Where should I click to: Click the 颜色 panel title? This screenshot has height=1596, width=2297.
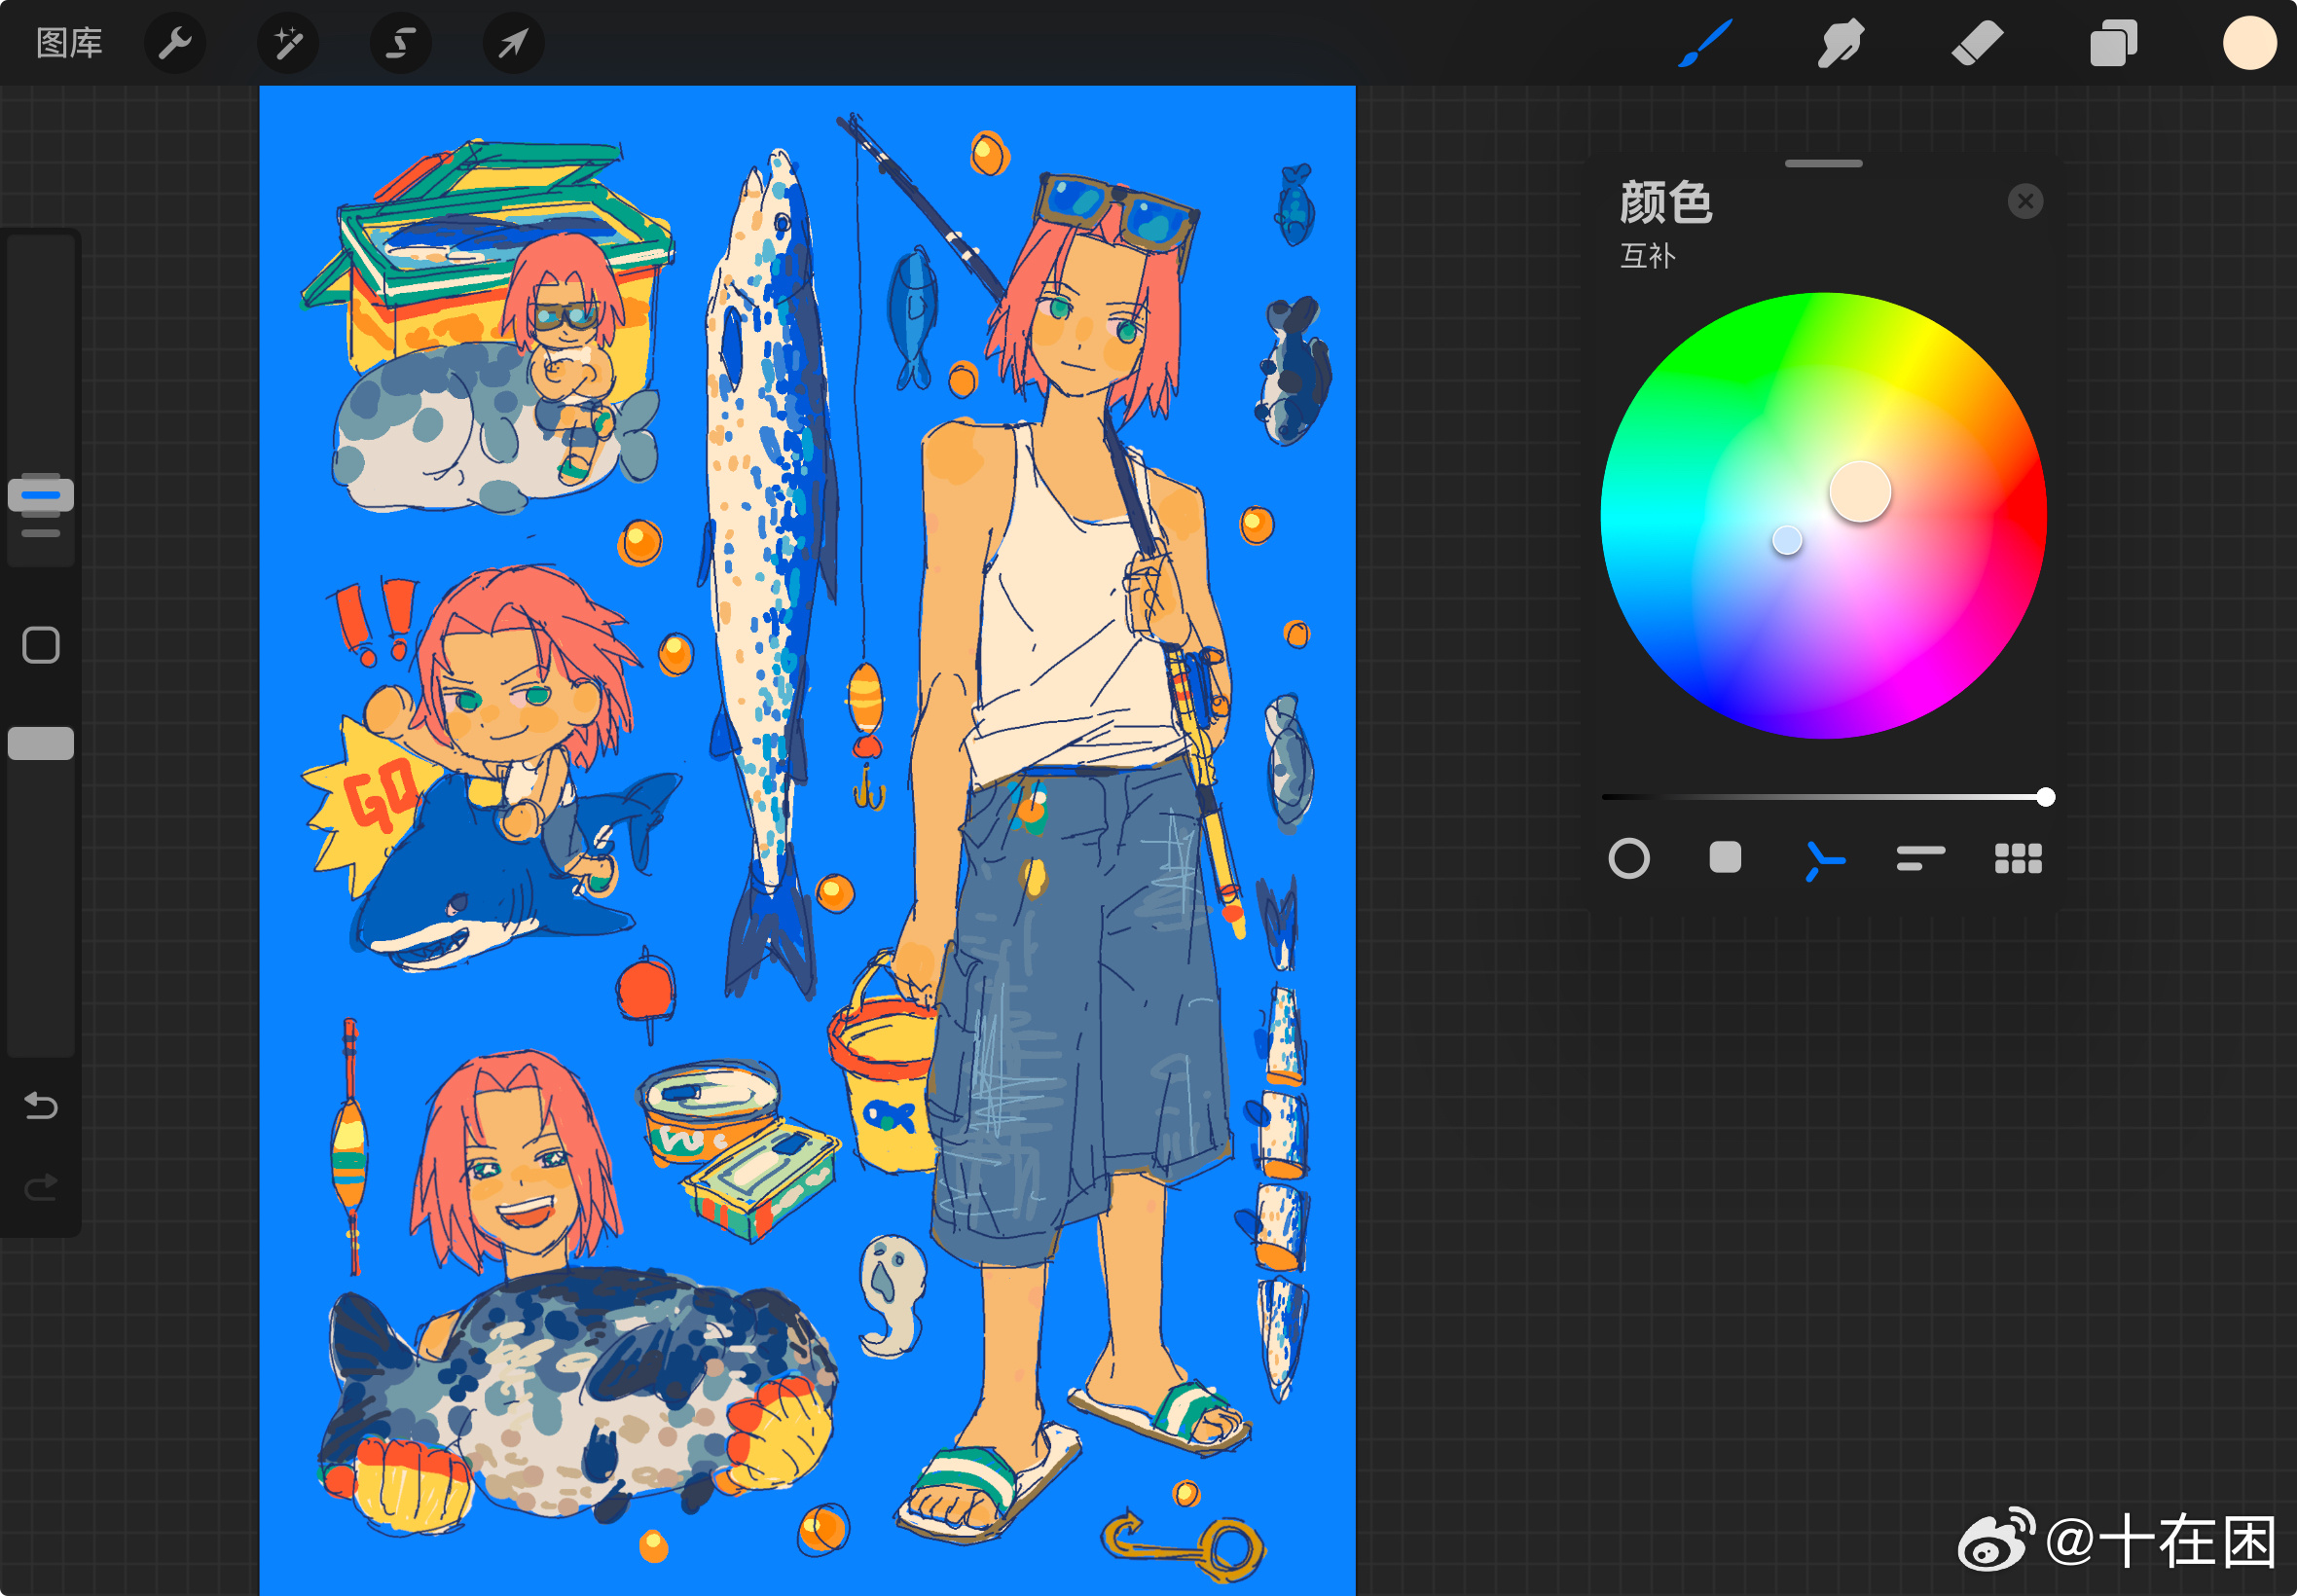pos(1665,202)
